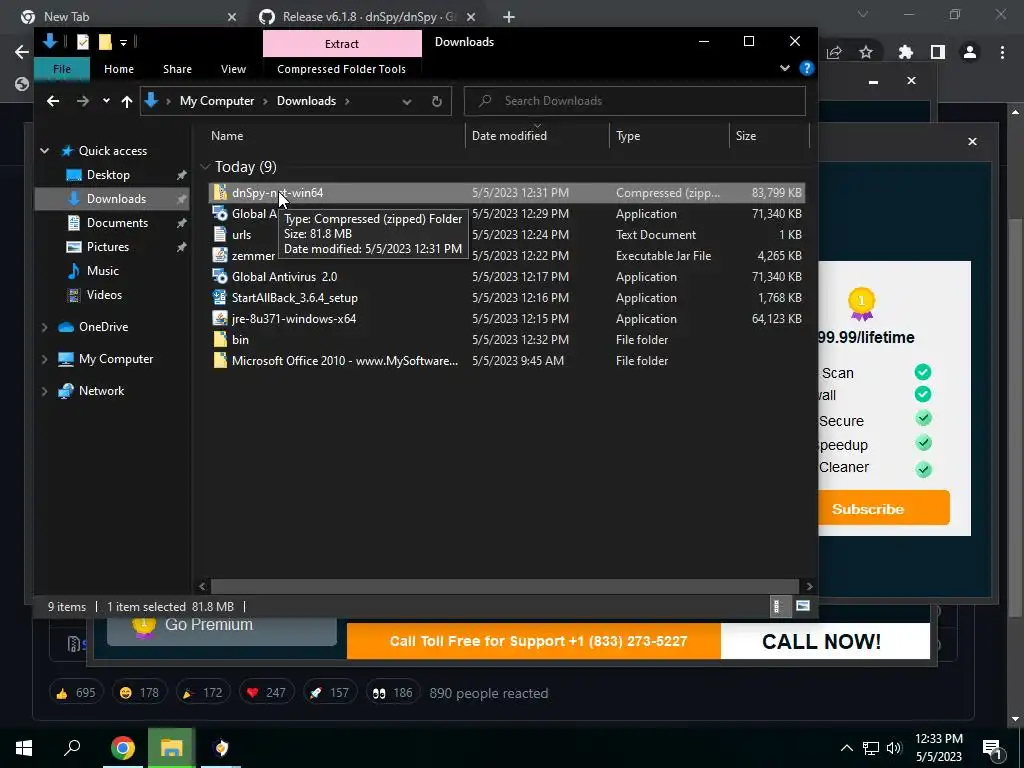Switch to the Home ribbon tab
Screen dimensions: 1024x768
[119, 69]
